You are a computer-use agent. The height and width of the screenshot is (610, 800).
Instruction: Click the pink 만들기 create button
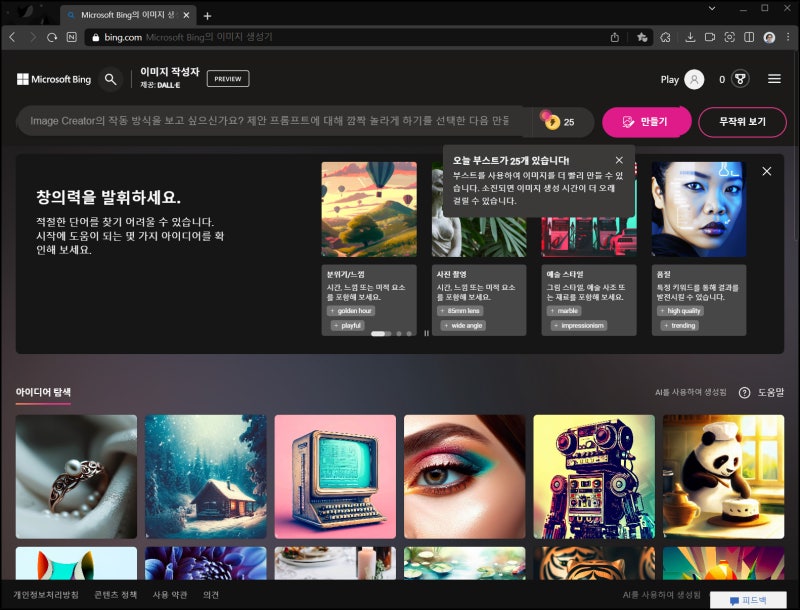click(646, 121)
